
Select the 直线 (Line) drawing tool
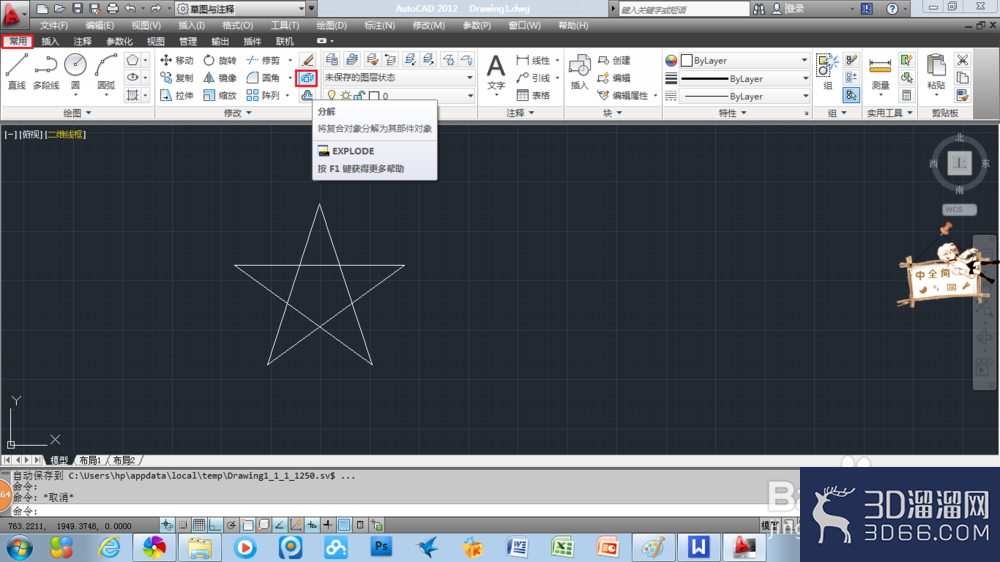pos(17,71)
